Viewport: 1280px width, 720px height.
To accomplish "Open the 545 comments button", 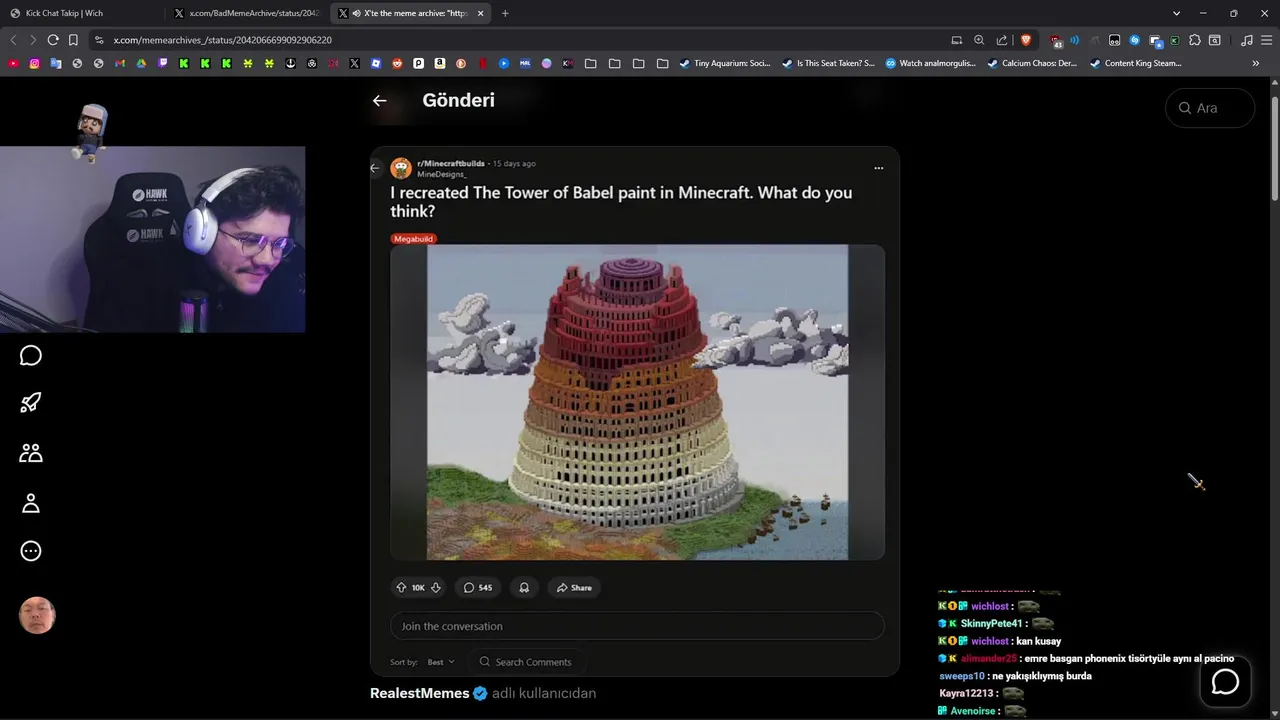I will tap(478, 588).
